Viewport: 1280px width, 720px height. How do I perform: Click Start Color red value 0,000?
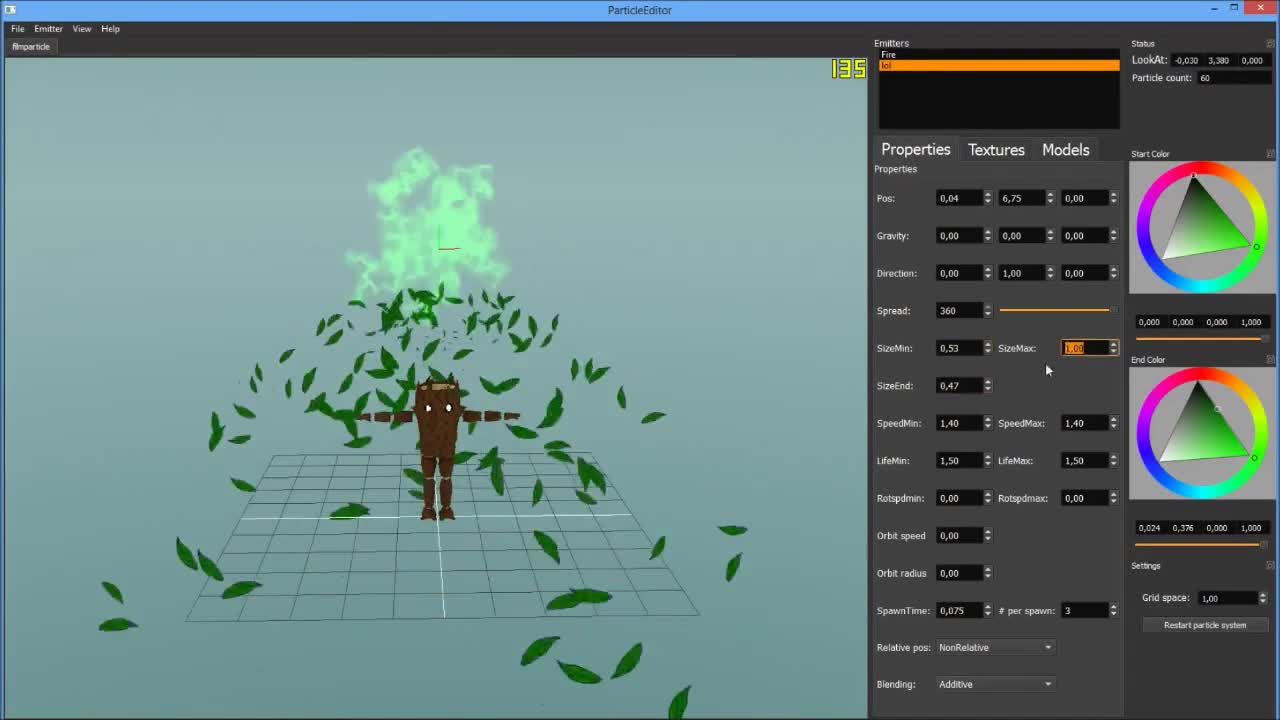(1150, 322)
